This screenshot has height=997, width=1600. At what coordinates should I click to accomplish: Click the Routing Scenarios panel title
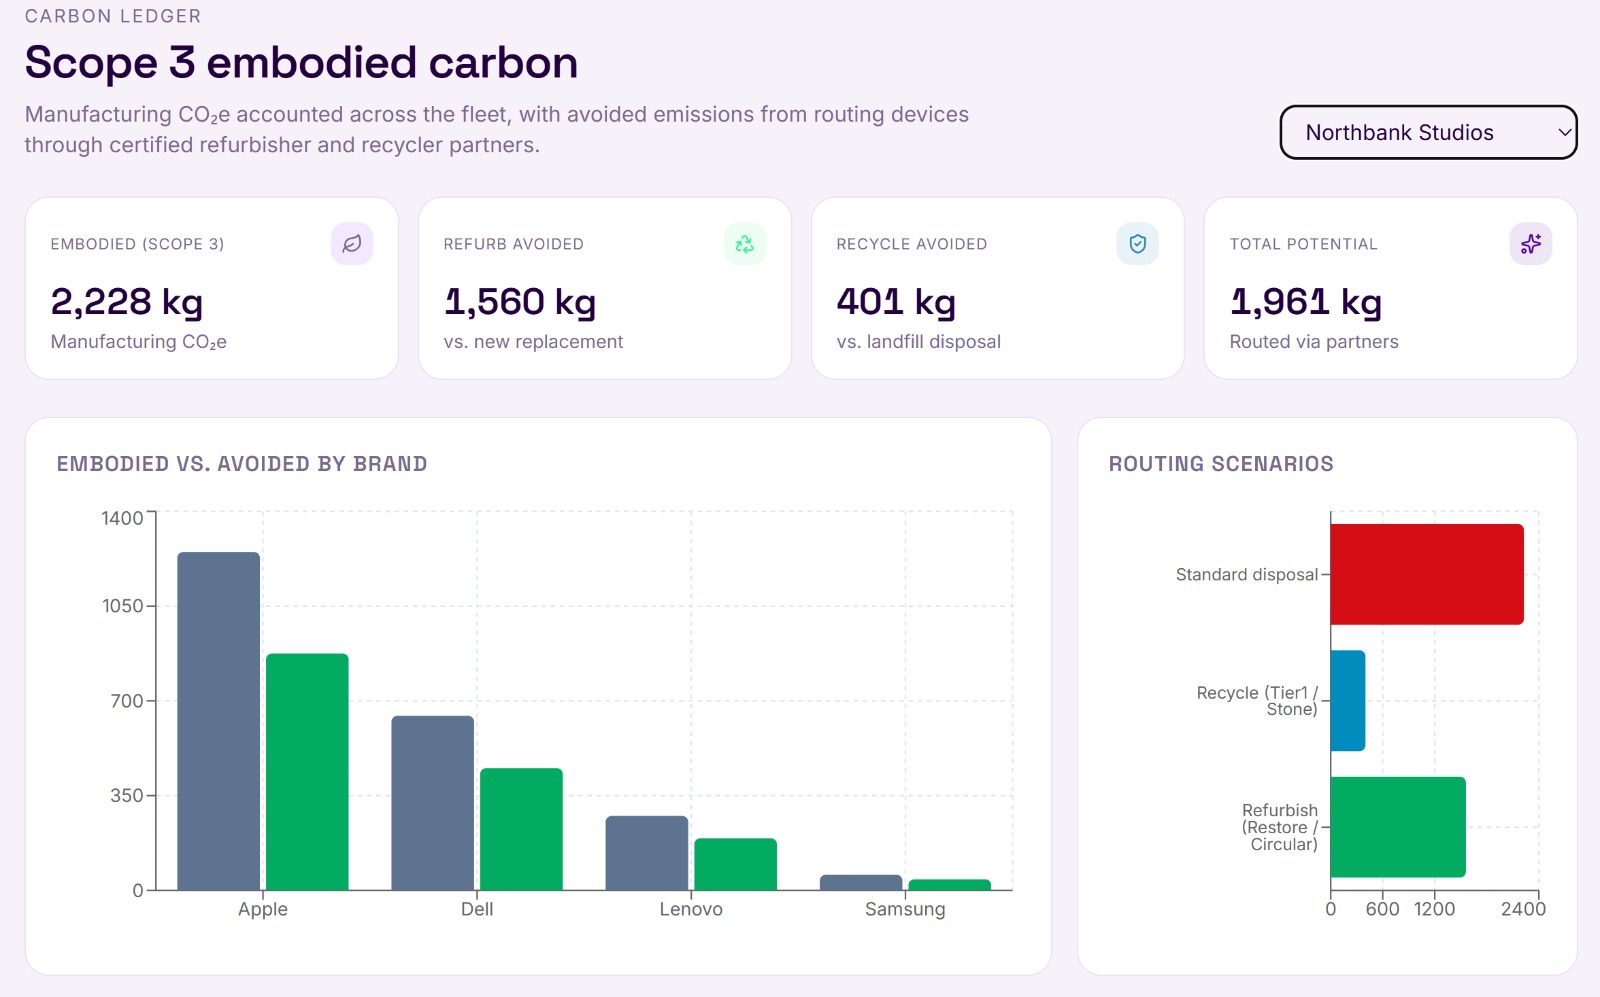pyautogui.click(x=1221, y=464)
